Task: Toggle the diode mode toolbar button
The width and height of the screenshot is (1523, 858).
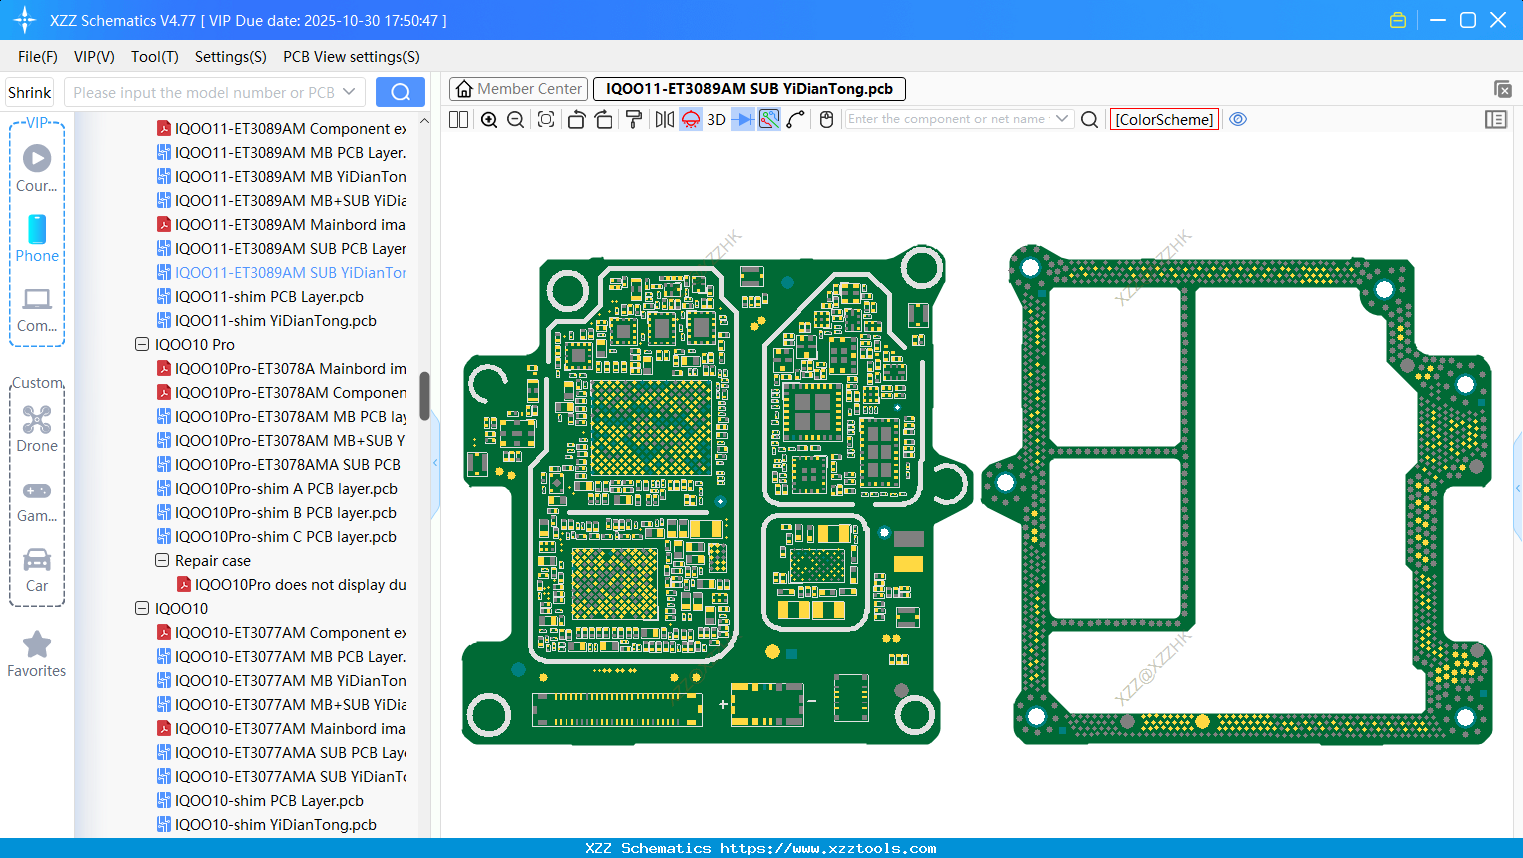Action: point(743,120)
